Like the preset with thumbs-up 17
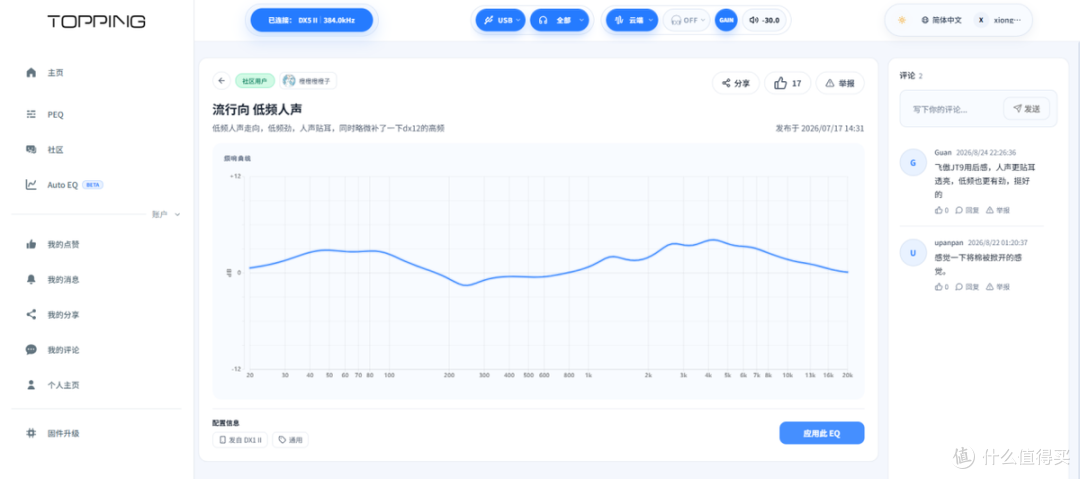The height and width of the screenshot is (479, 1080). coord(788,83)
